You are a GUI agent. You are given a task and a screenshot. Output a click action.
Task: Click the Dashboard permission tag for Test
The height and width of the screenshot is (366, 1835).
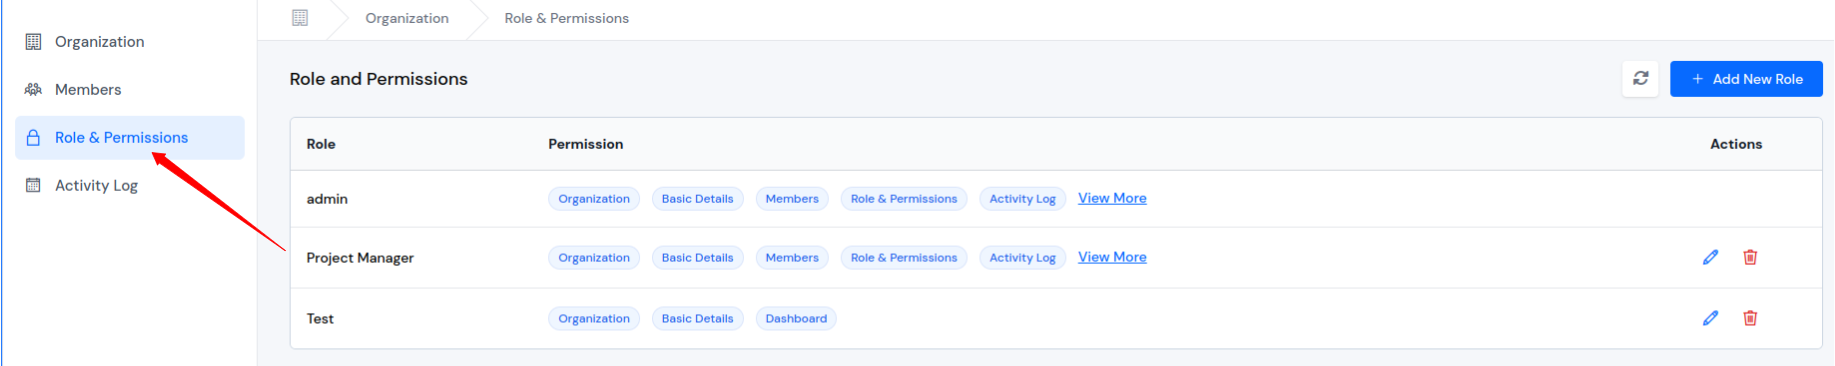(796, 318)
